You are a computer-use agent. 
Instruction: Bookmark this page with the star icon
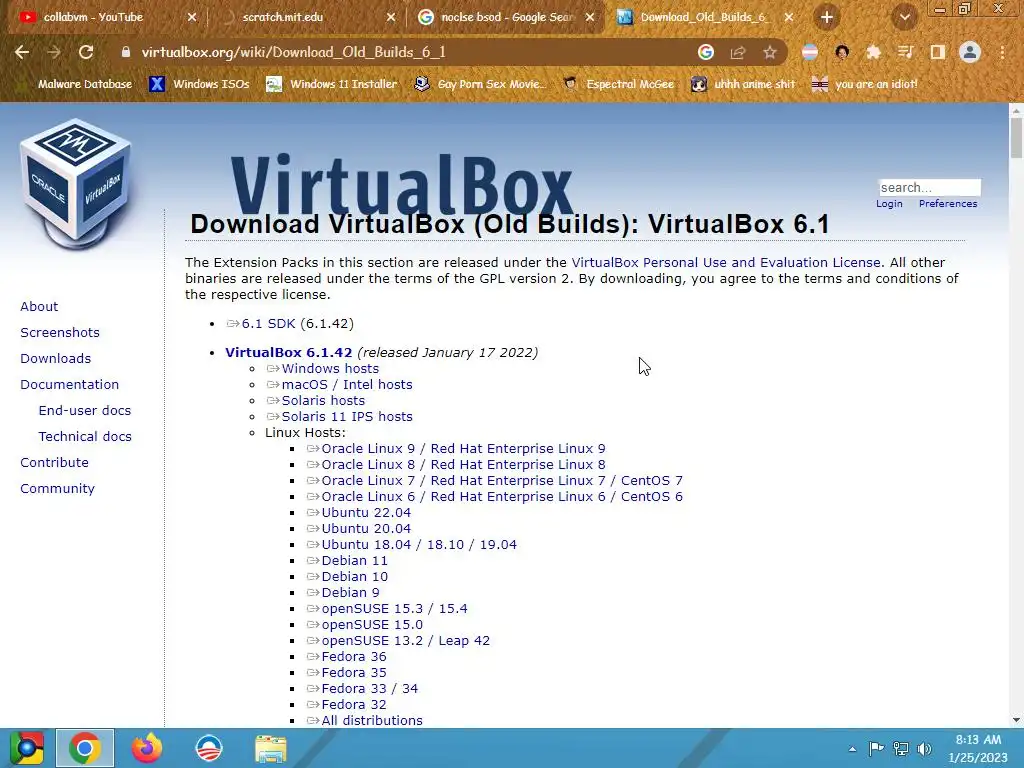click(770, 52)
